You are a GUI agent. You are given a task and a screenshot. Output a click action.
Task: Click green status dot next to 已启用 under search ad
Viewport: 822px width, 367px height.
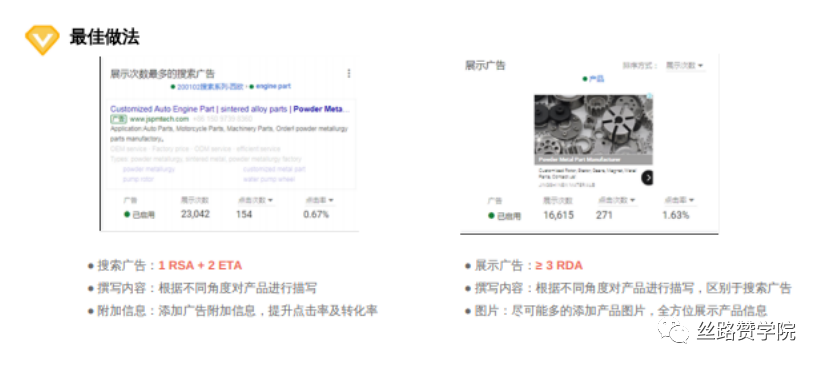(x=126, y=214)
